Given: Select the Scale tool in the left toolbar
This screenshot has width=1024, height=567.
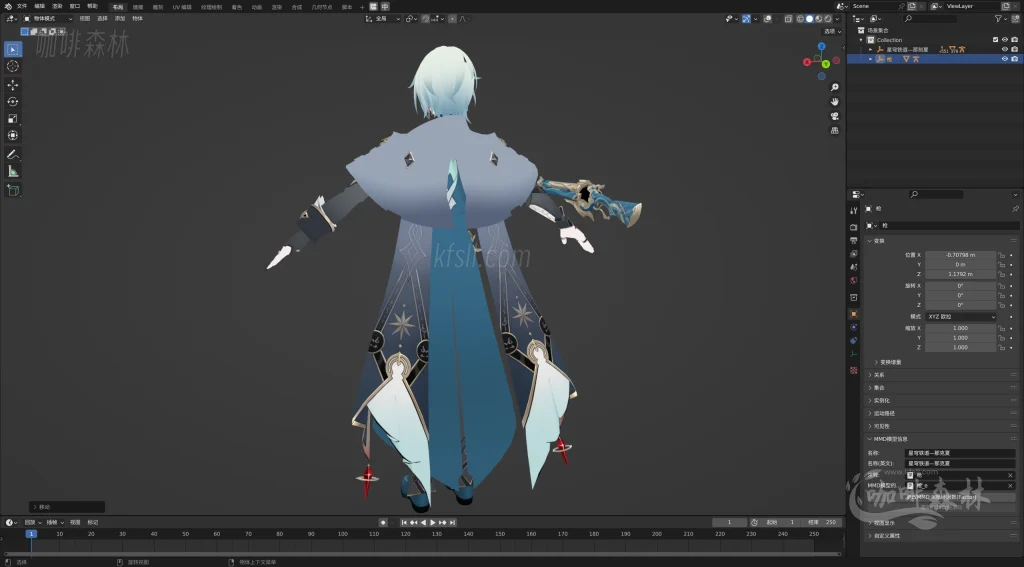Looking at the screenshot, I should 12,118.
